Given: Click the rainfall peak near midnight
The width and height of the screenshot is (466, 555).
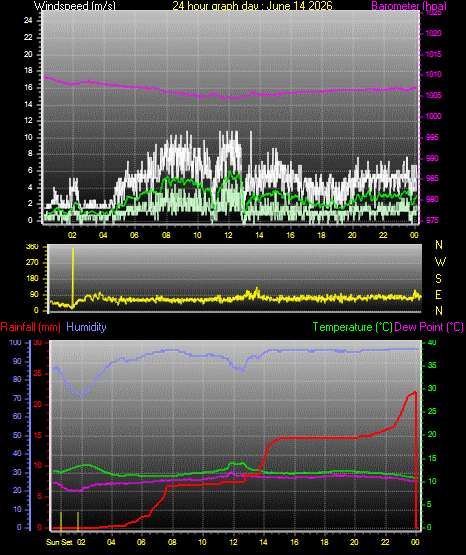Looking at the screenshot, I should coord(415,392).
